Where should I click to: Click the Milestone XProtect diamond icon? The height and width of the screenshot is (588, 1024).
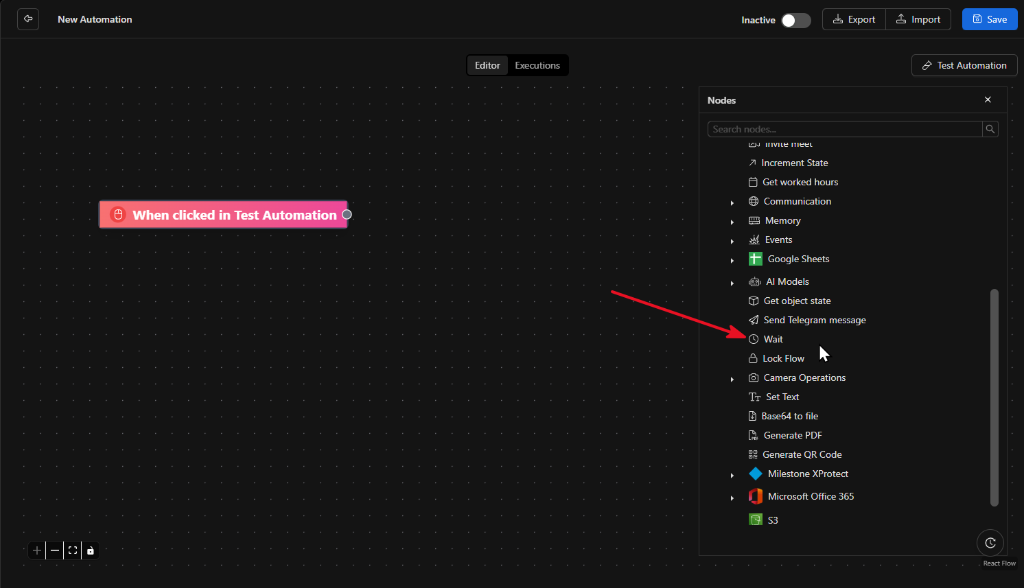pyautogui.click(x=756, y=474)
